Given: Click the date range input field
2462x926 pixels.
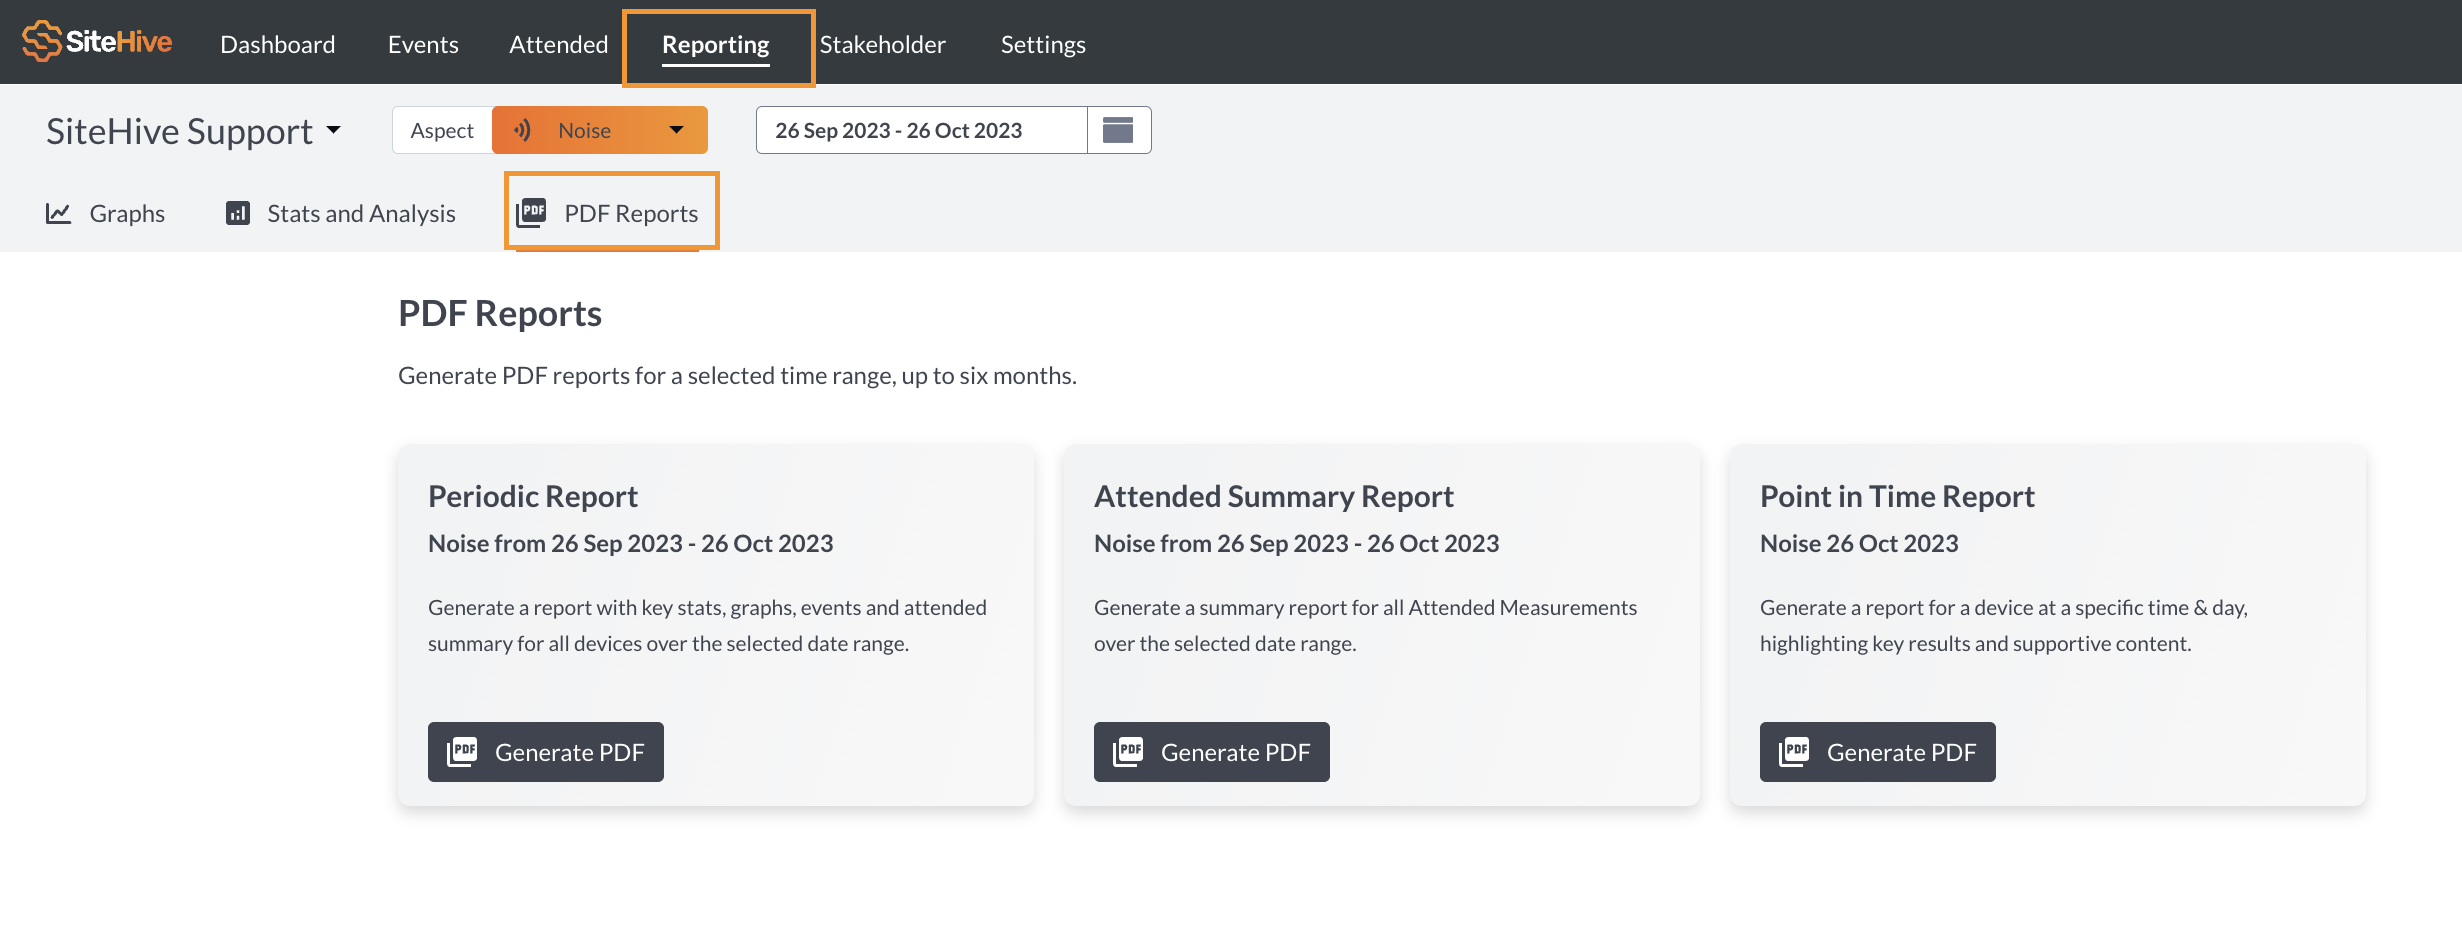Looking at the screenshot, I should coord(920,129).
